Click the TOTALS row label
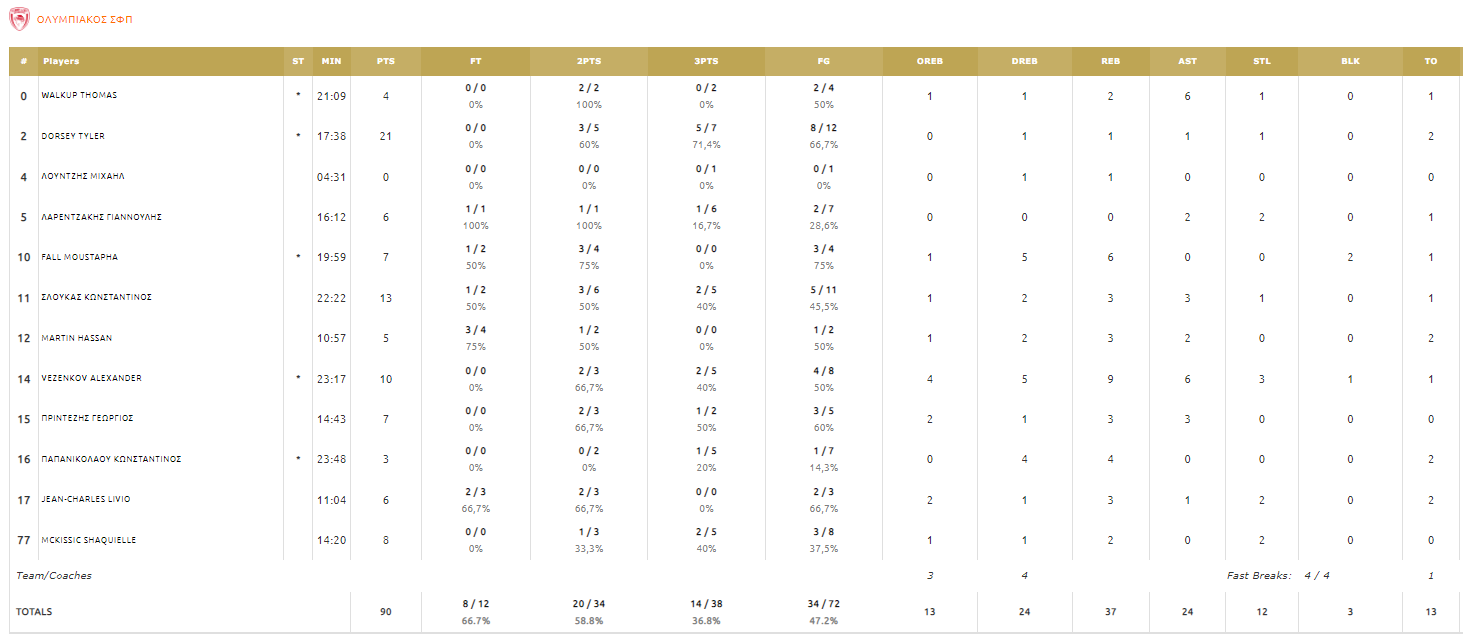This screenshot has width=1463, height=639. [34, 611]
